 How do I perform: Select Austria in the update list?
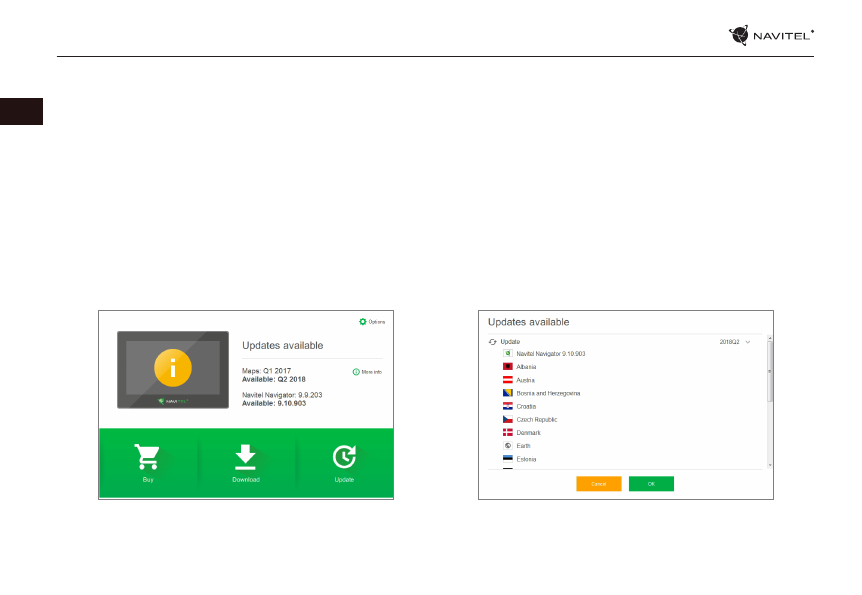click(525, 380)
